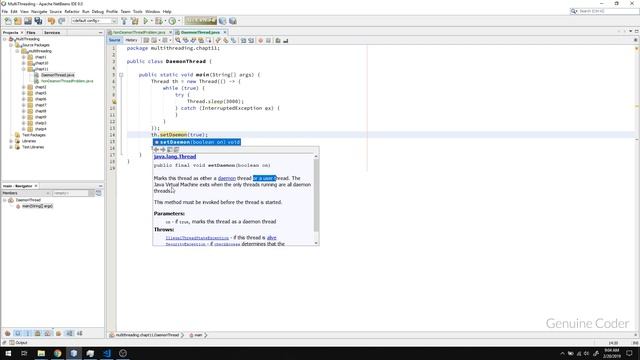Close the Navigator panel tab
640x360 pixels.
click(36, 186)
